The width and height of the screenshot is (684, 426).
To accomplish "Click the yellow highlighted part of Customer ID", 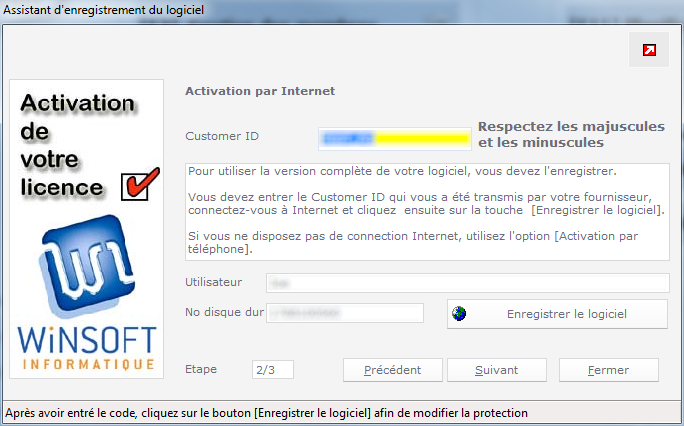I will [x=422, y=139].
